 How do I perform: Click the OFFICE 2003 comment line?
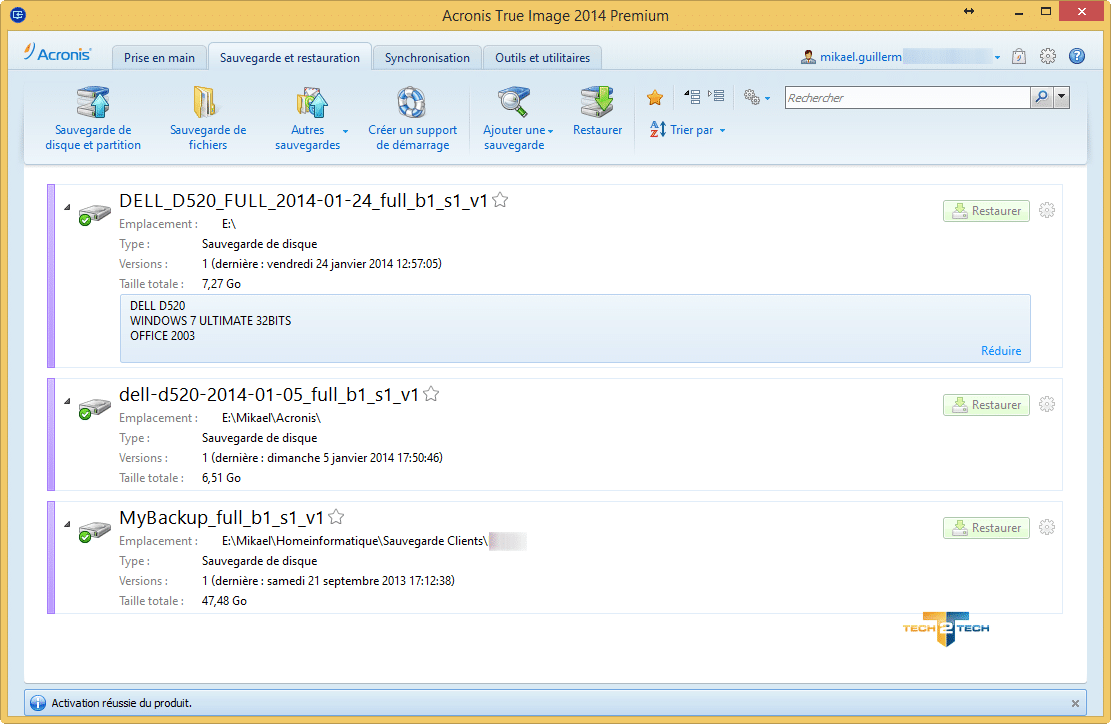tap(162, 336)
